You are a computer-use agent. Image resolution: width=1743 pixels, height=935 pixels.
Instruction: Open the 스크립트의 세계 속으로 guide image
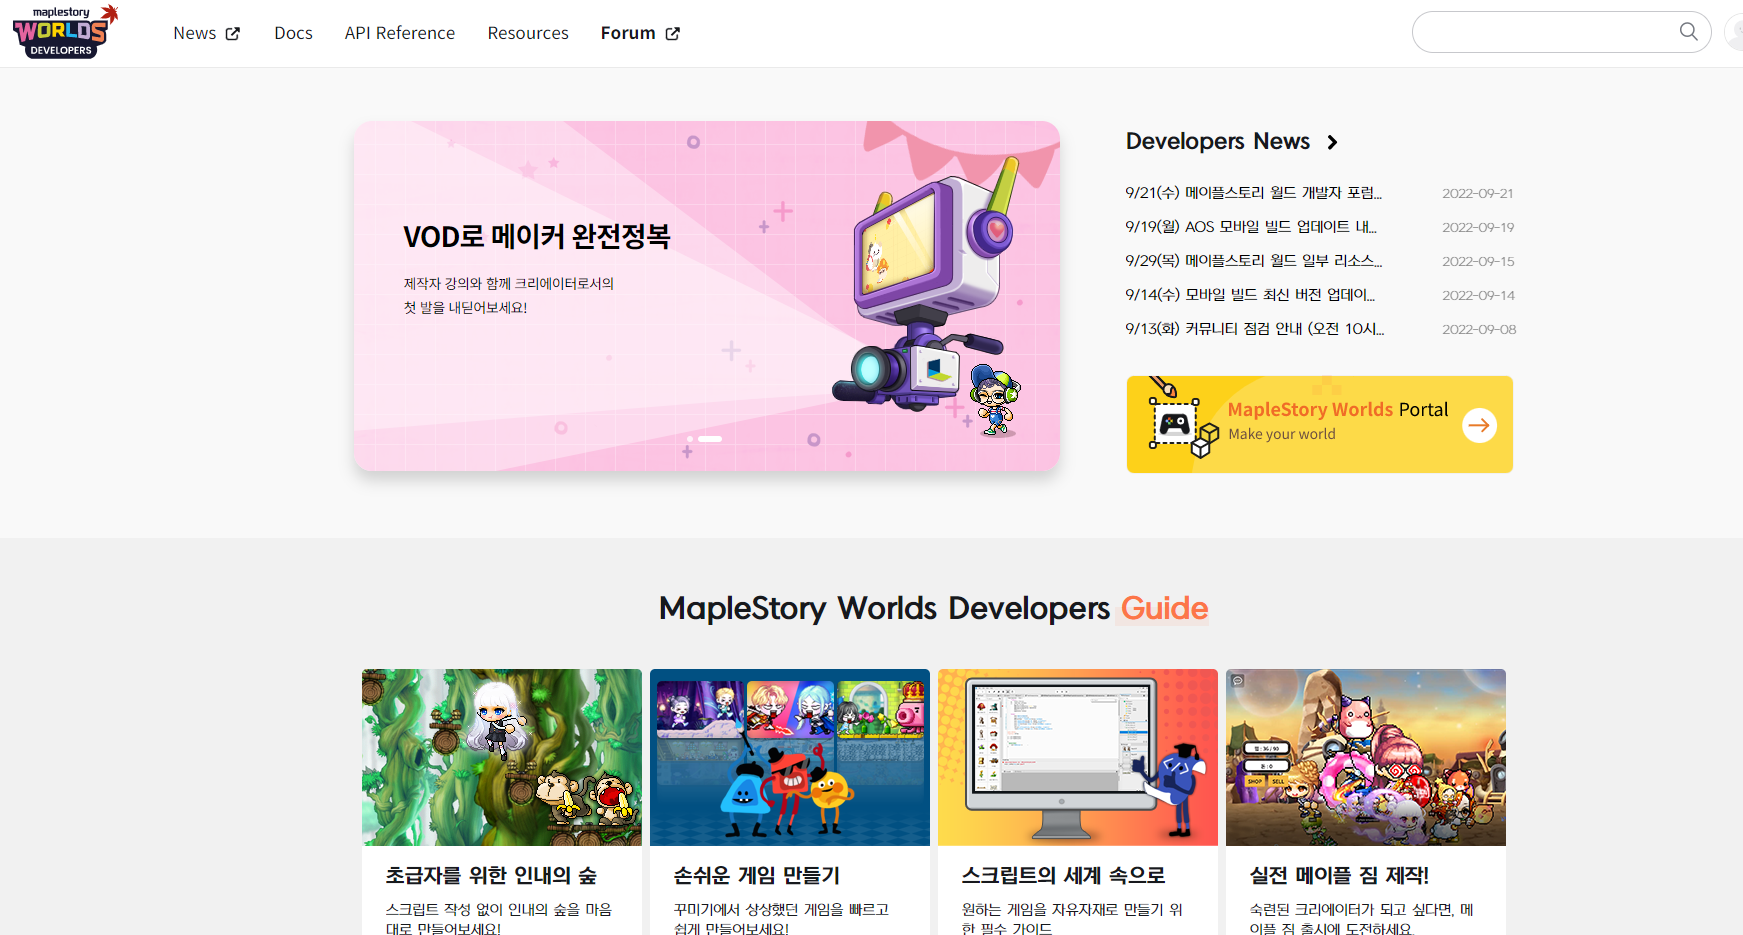1078,757
